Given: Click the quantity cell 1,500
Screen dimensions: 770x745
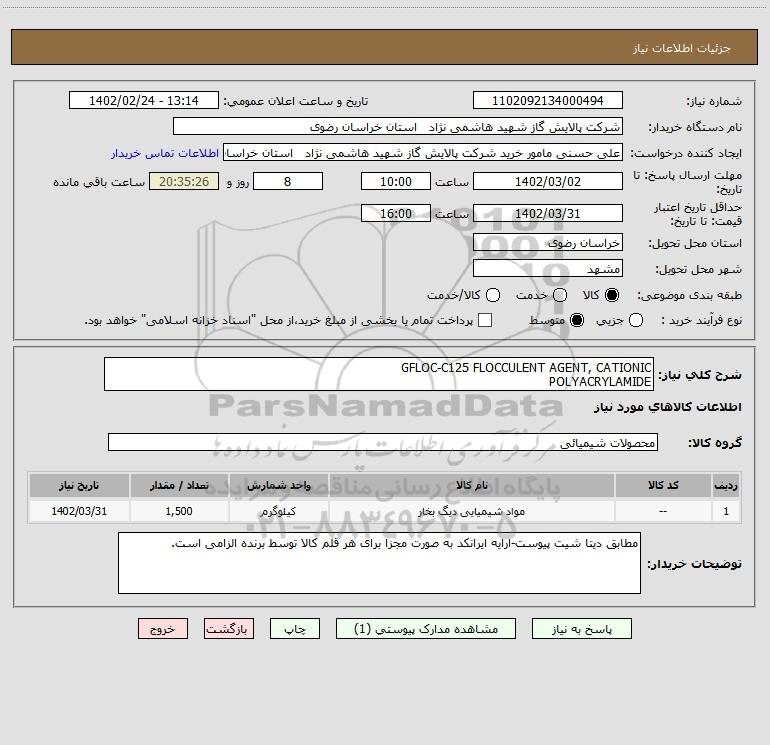Looking at the screenshot, I should click(179, 511).
